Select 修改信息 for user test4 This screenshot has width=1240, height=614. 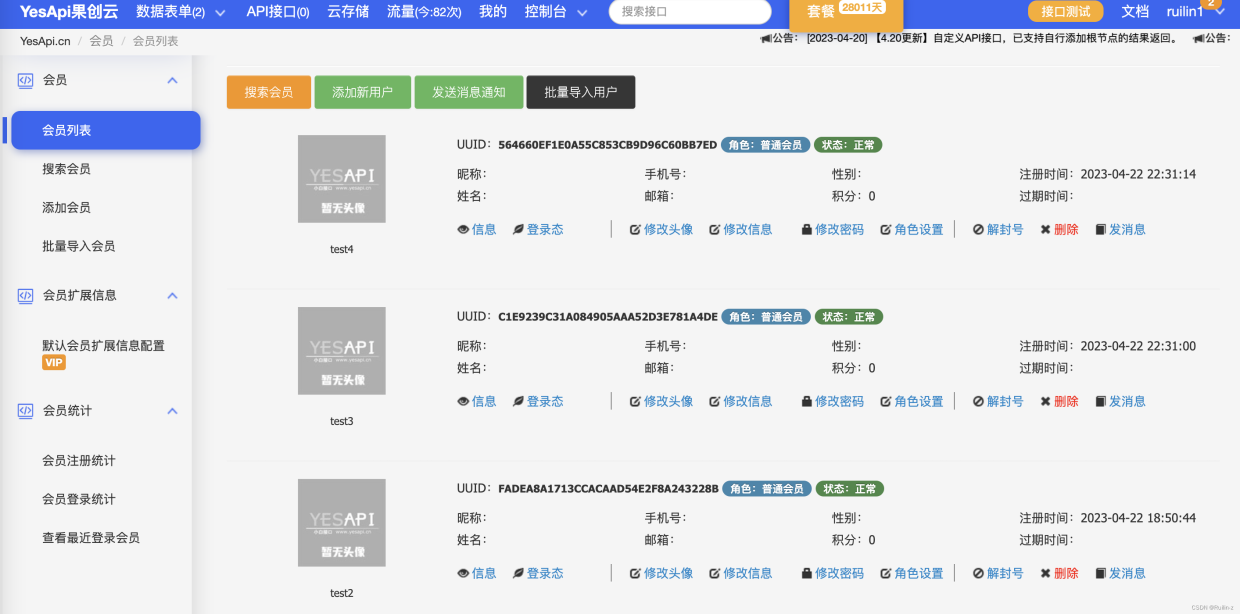745,229
